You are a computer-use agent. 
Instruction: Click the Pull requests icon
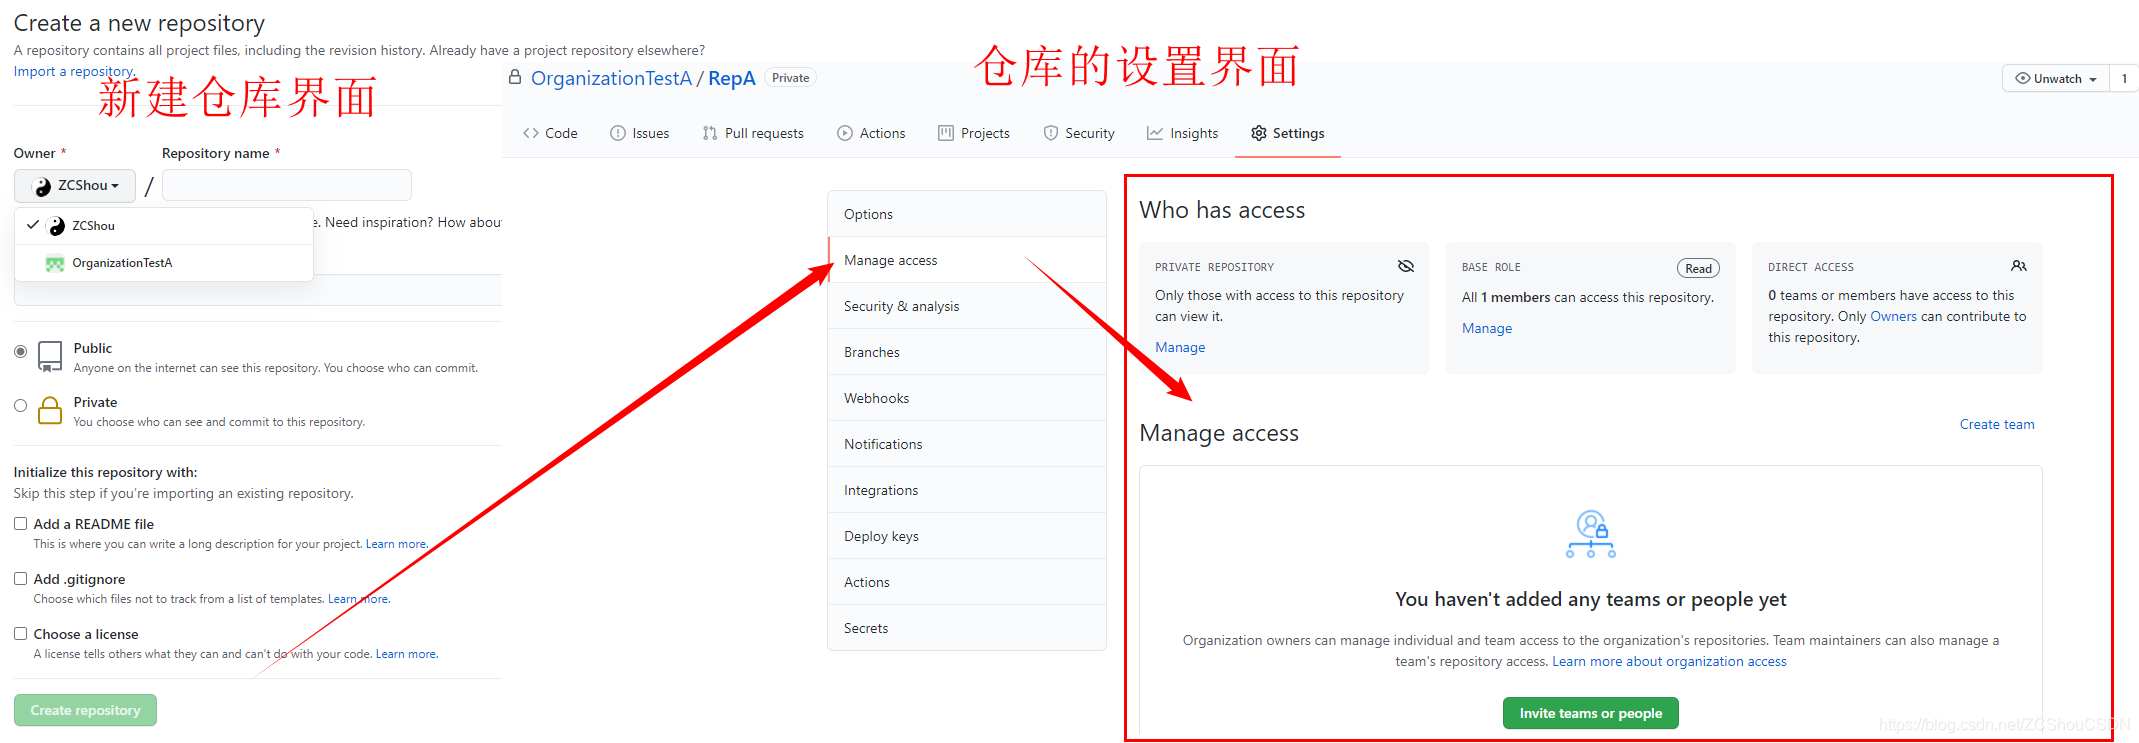click(x=710, y=133)
